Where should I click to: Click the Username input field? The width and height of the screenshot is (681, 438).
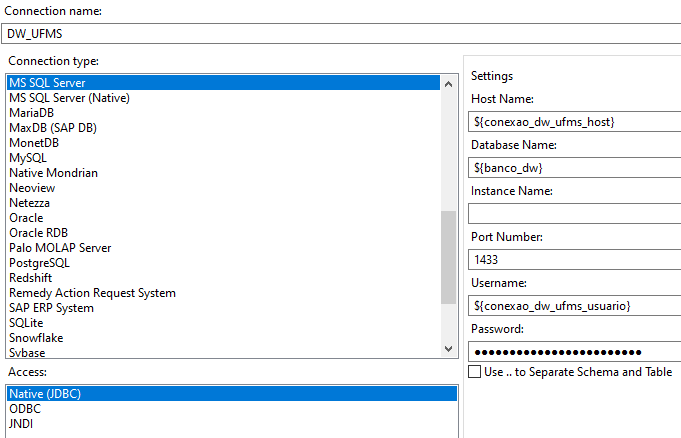[x=575, y=306]
